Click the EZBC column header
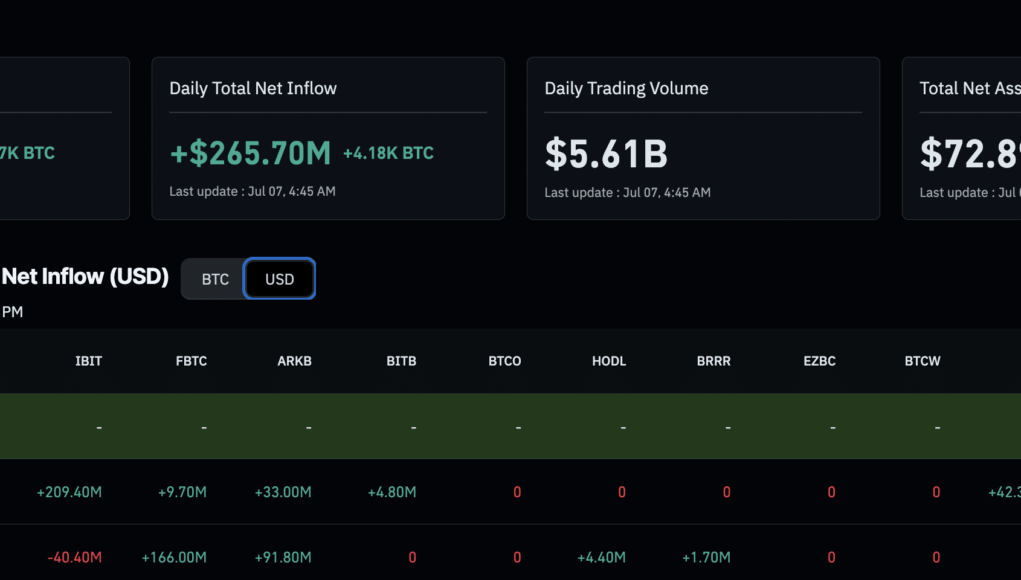This screenshot has height=580, width=1021. point(819,361)
